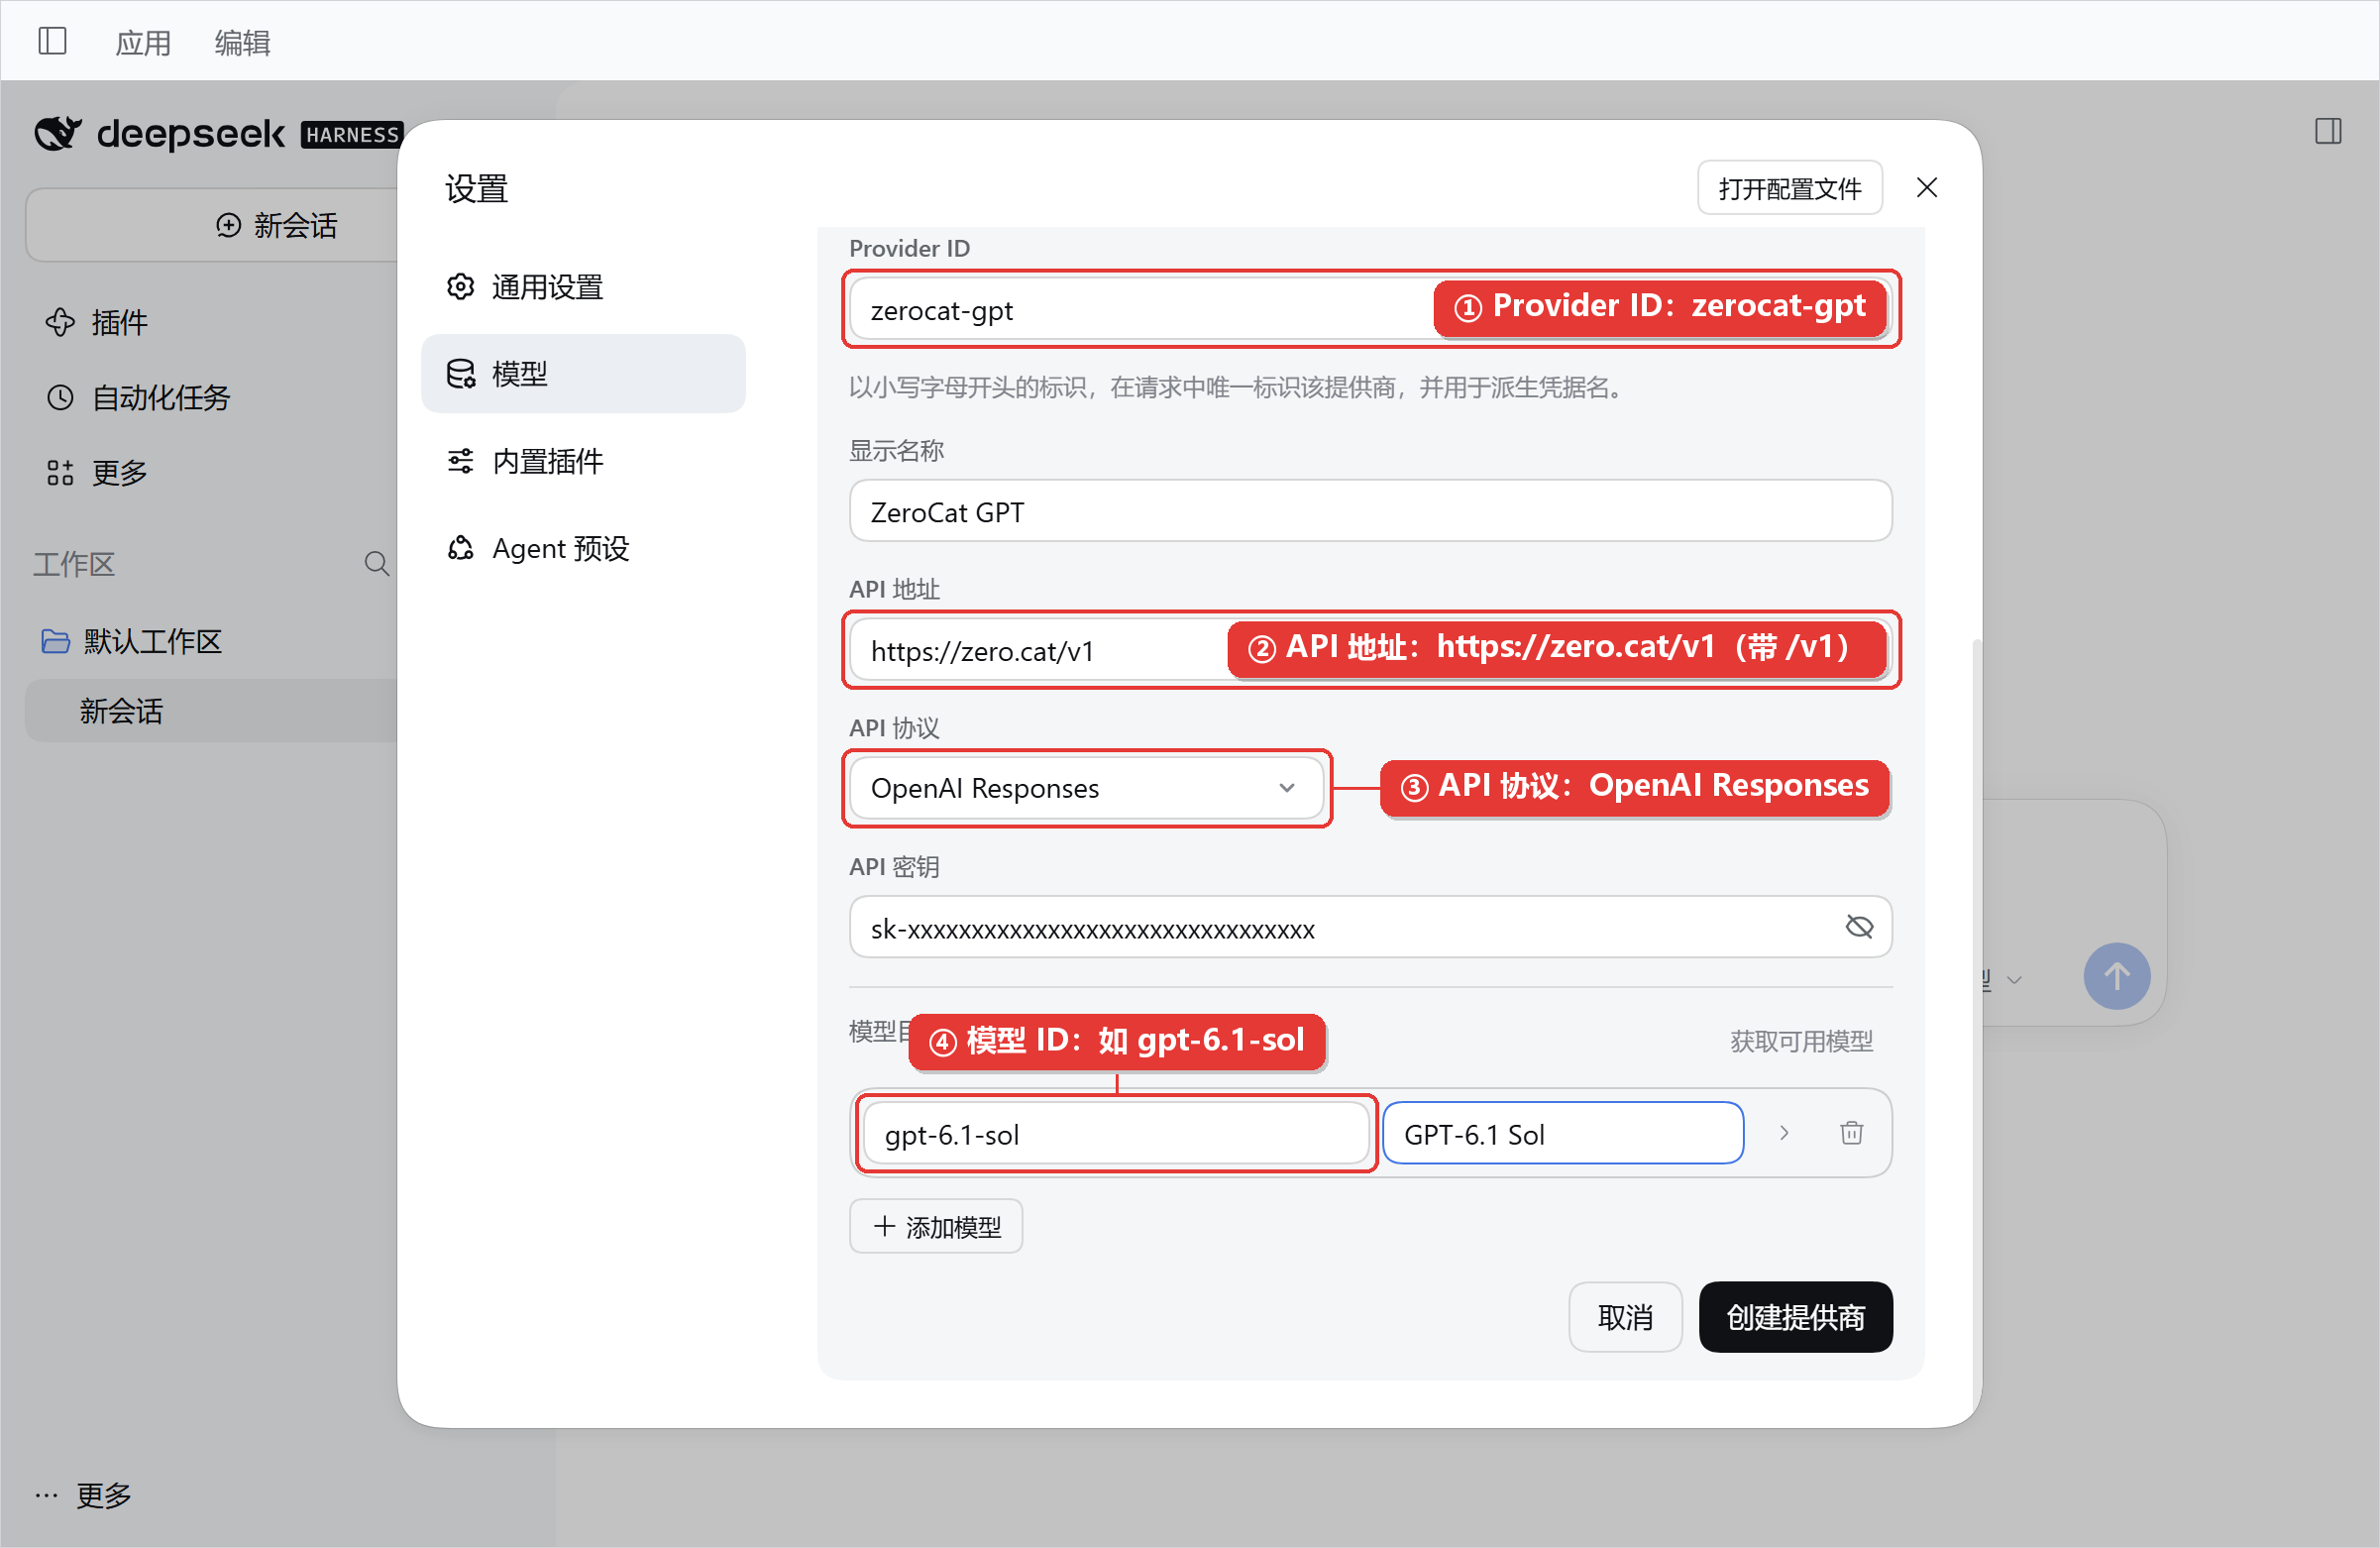Focus the 显示名称 ZeroCat GPT field
The image size is (2380, 1548).
click(1370, 511)
